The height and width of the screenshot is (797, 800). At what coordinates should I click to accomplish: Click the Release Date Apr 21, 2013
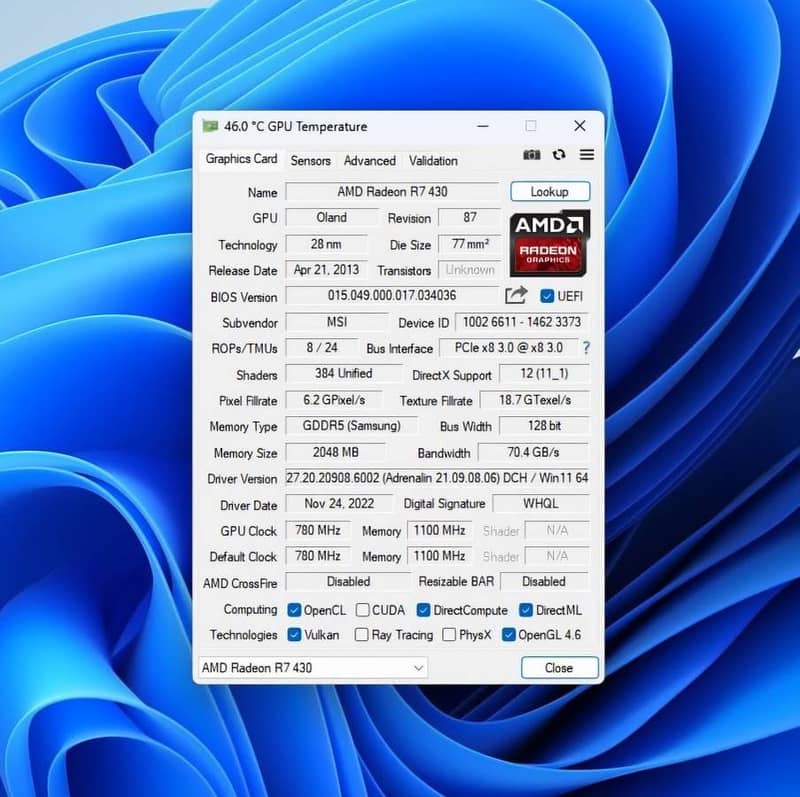pos(326,270)
